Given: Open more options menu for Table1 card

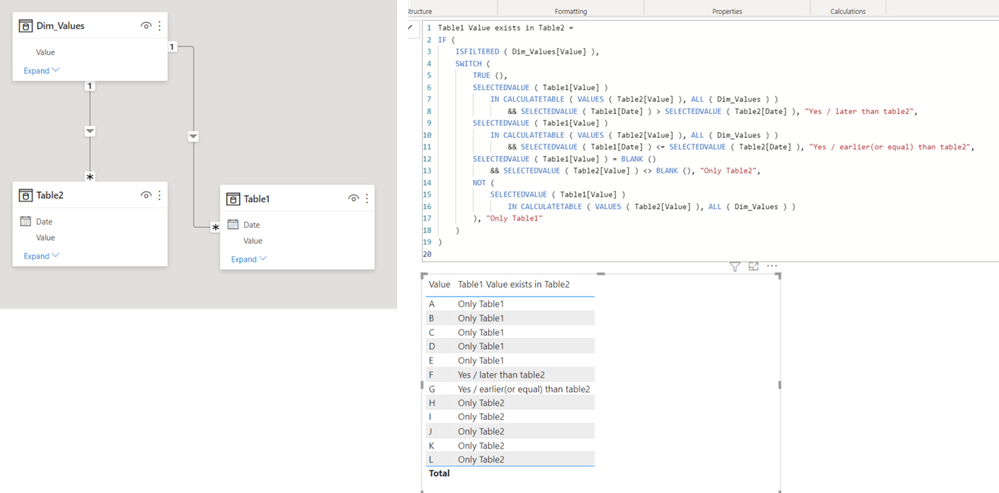Looking at the screenshot, I should (367, 199).
